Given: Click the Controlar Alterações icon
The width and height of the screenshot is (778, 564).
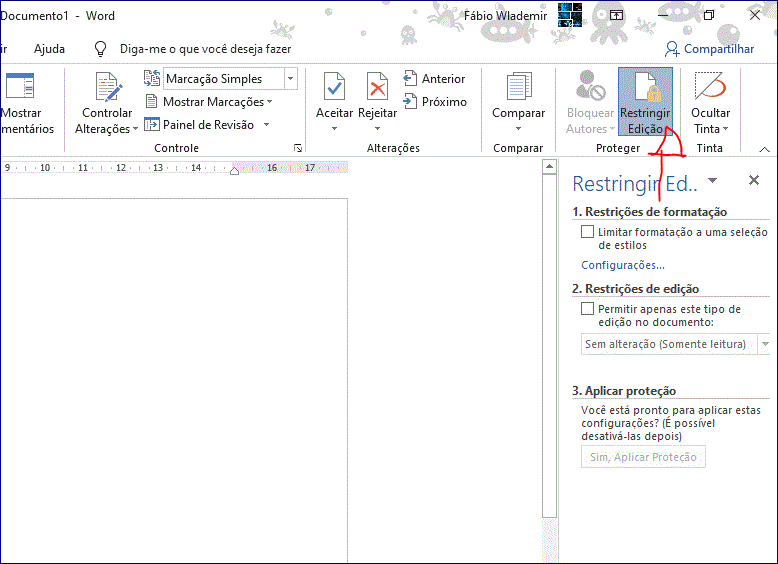Looking at the screenshot, I should click(x=108, y=87).
